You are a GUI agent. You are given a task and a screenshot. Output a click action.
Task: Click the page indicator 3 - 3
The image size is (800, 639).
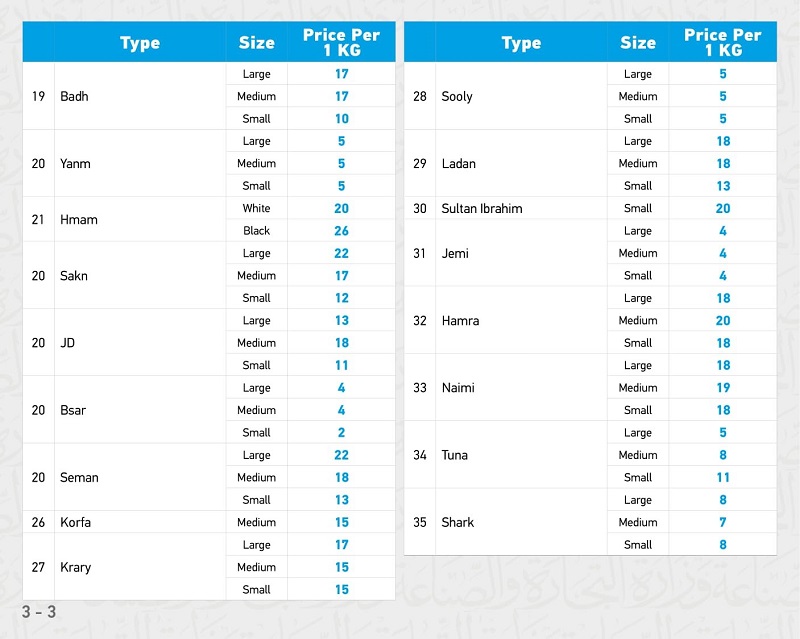39,611
